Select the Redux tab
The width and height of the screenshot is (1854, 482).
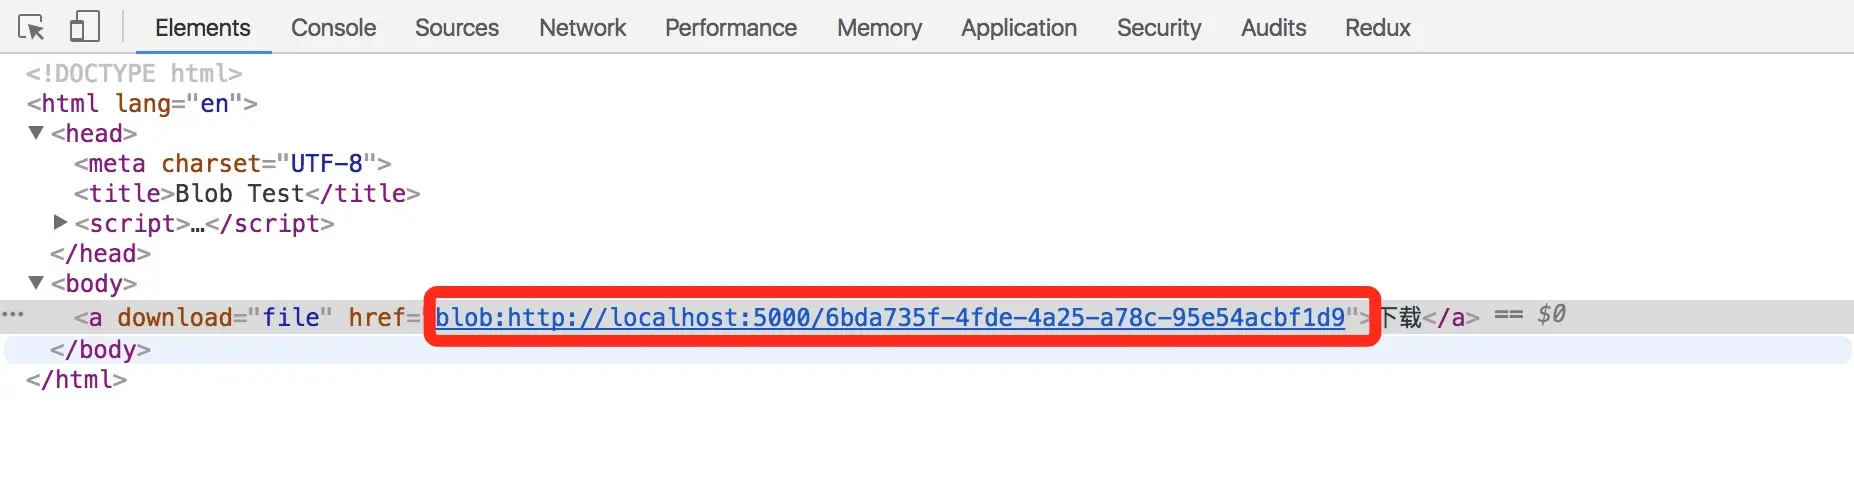point(1377,28)
